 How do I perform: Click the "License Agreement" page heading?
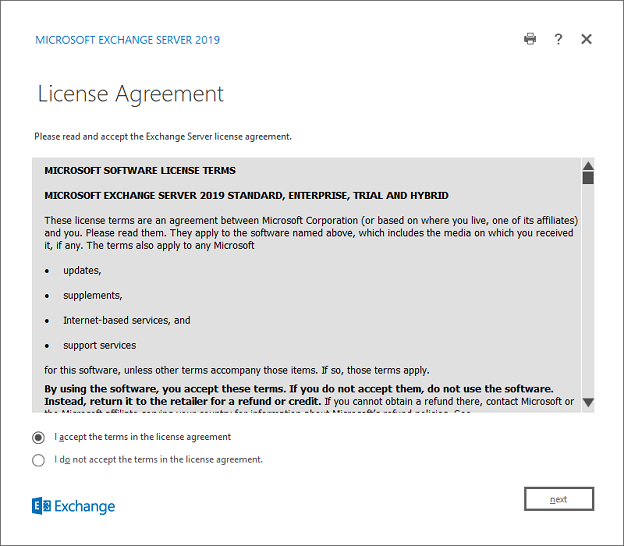pos(130,94)
